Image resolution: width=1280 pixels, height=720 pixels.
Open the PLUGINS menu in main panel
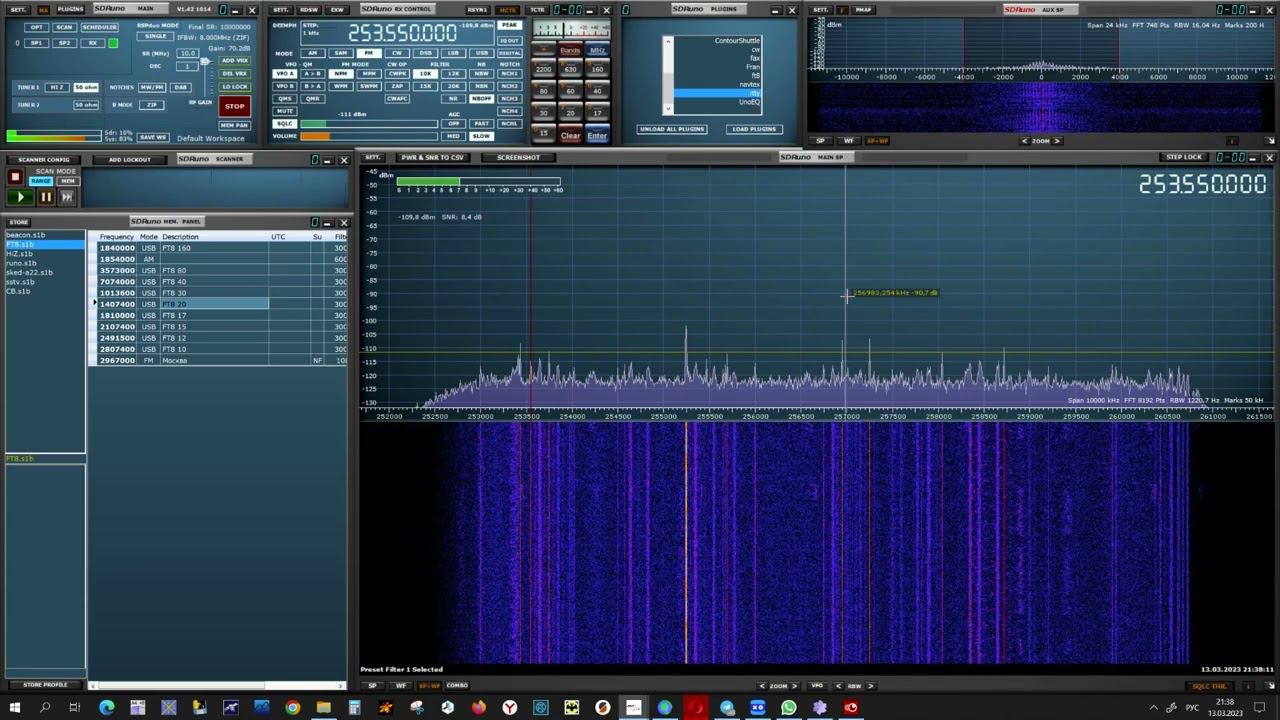click(70, 9)
